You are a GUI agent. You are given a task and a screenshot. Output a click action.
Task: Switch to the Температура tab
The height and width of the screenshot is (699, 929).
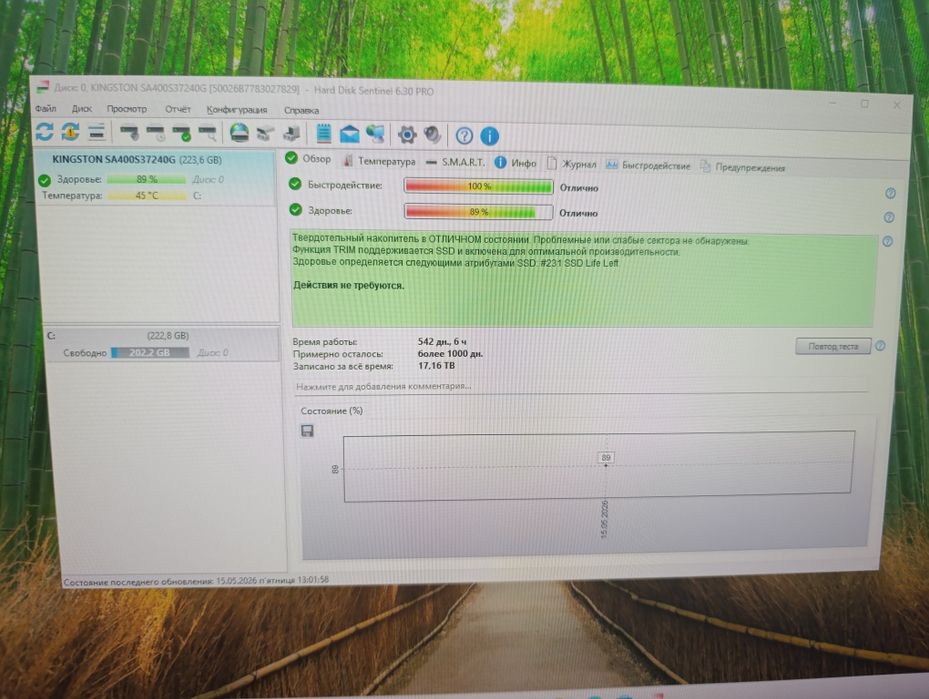(380, 161)
